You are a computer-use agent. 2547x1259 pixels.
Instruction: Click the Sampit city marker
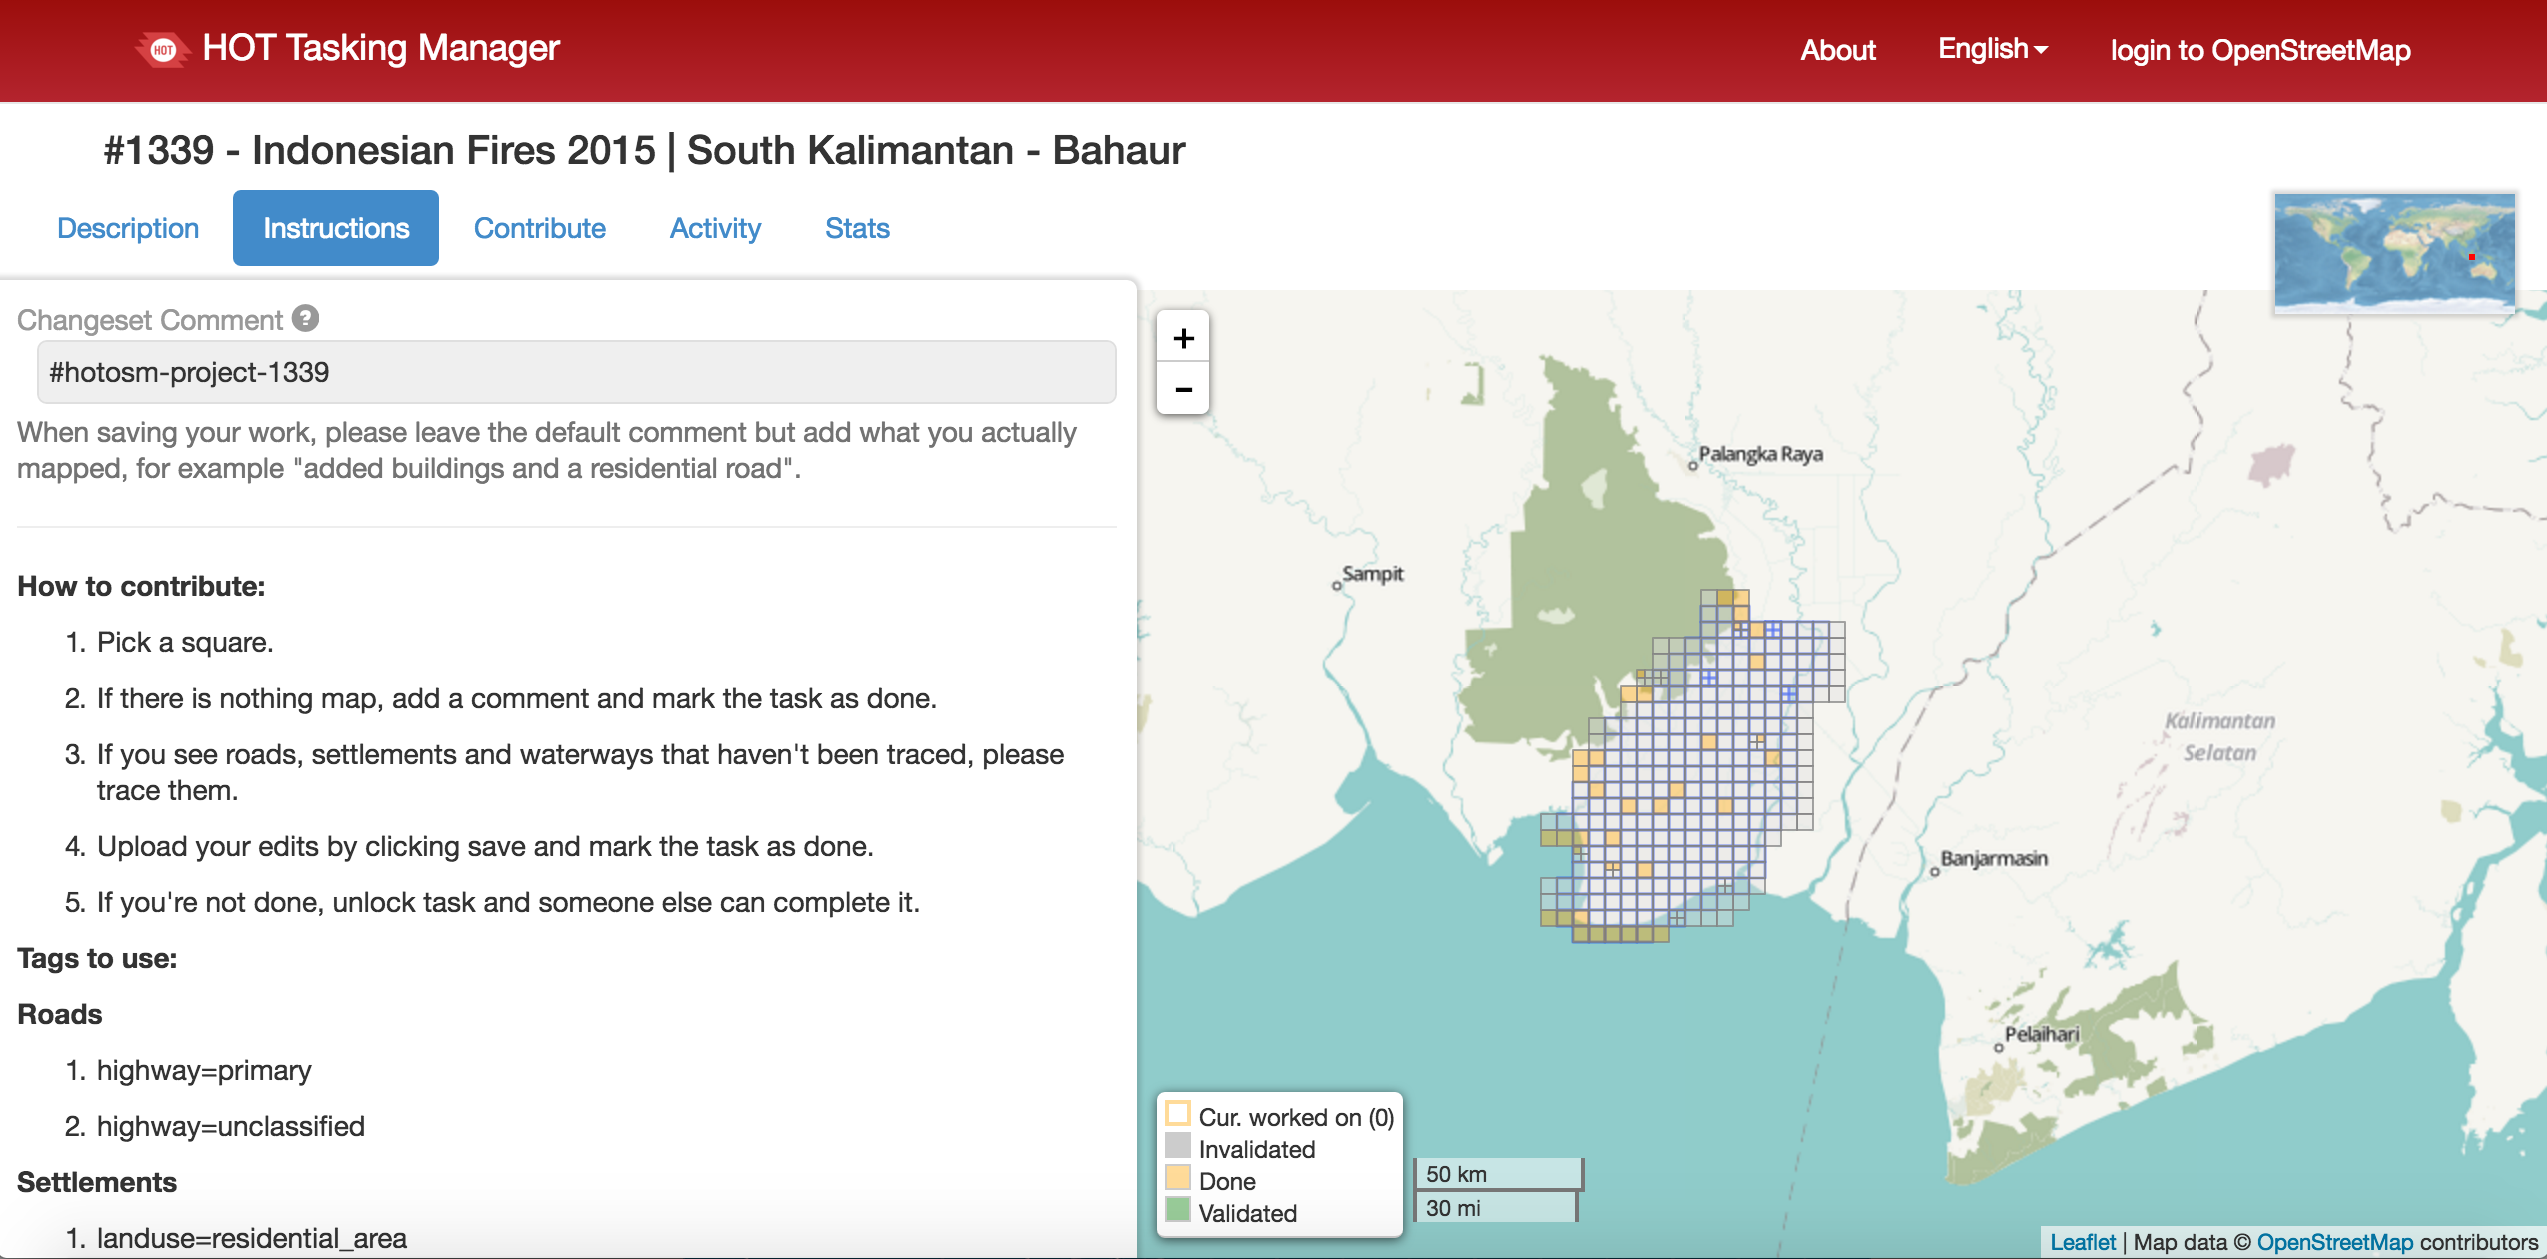1337,586
